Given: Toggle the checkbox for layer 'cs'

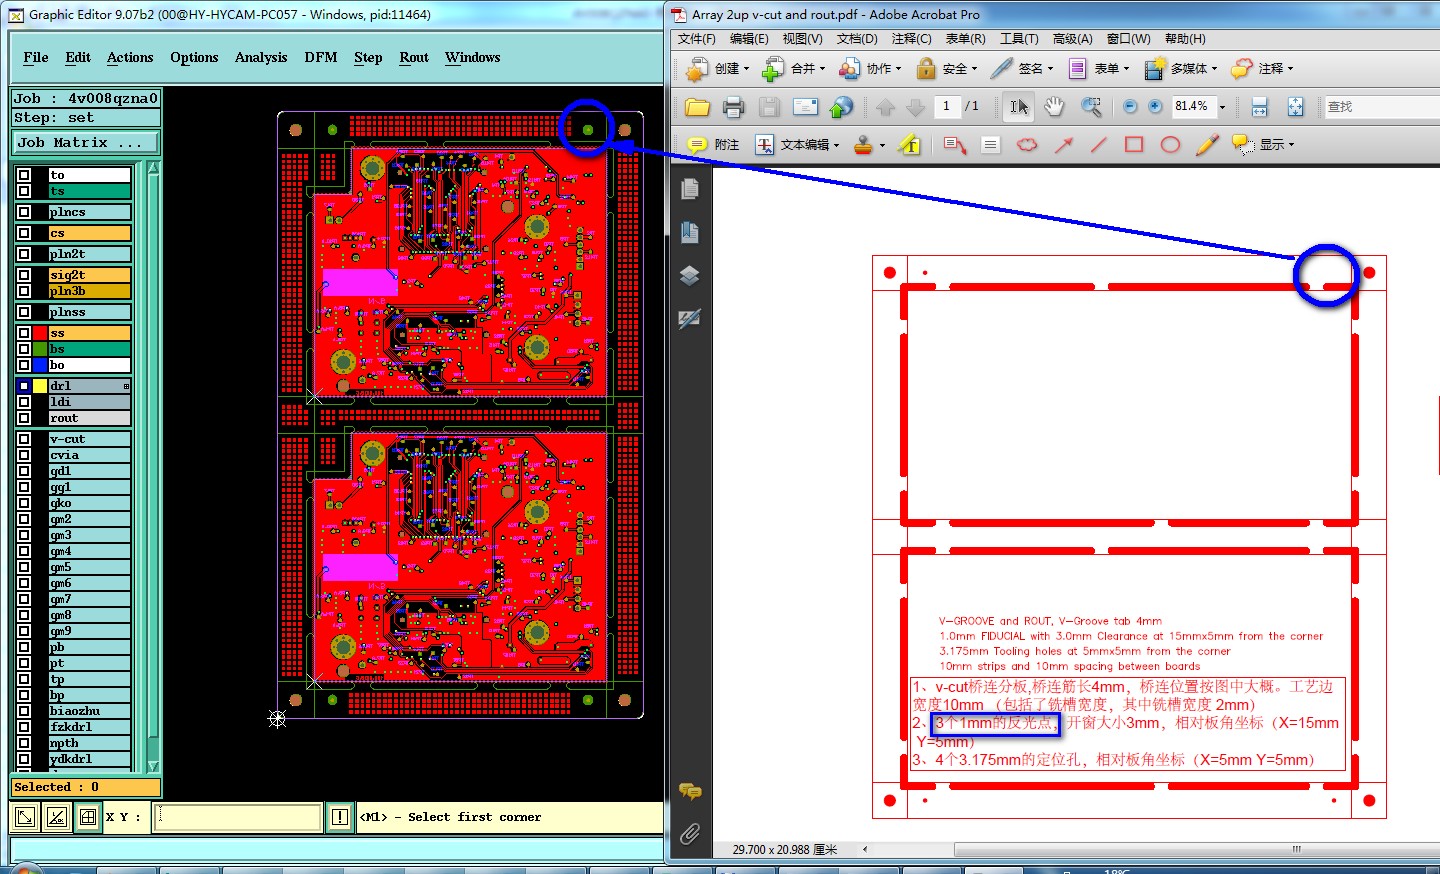Looking at the screenshot, I should coord(23,233).
